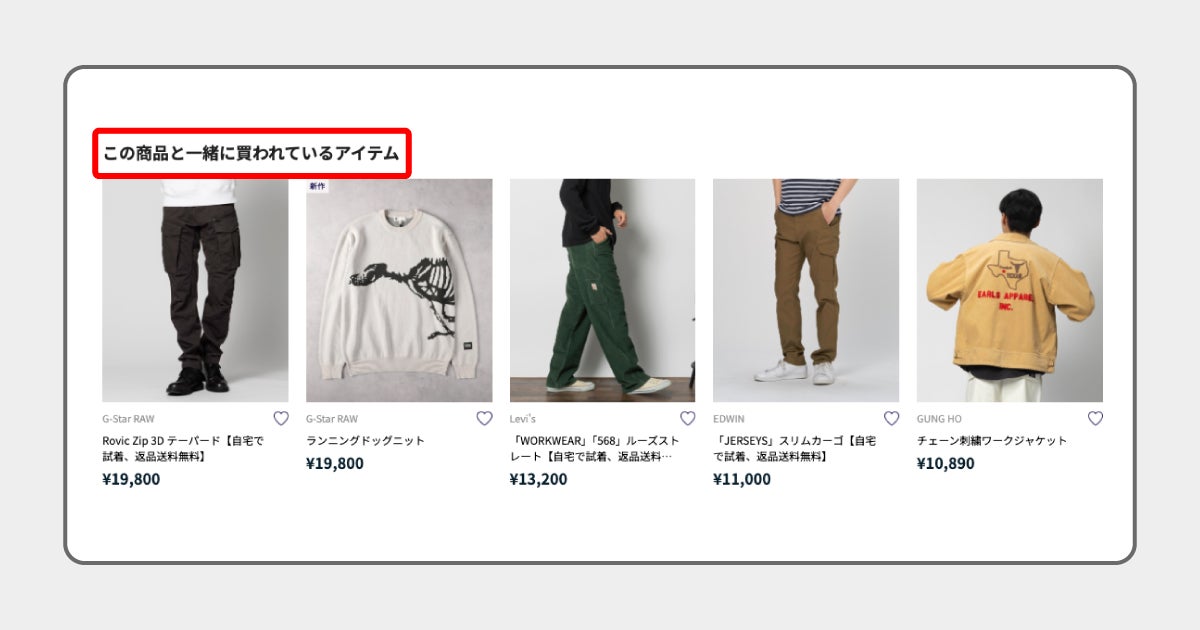Open チェーン刺繍ワークジャケット product link

tap(992, 441)
